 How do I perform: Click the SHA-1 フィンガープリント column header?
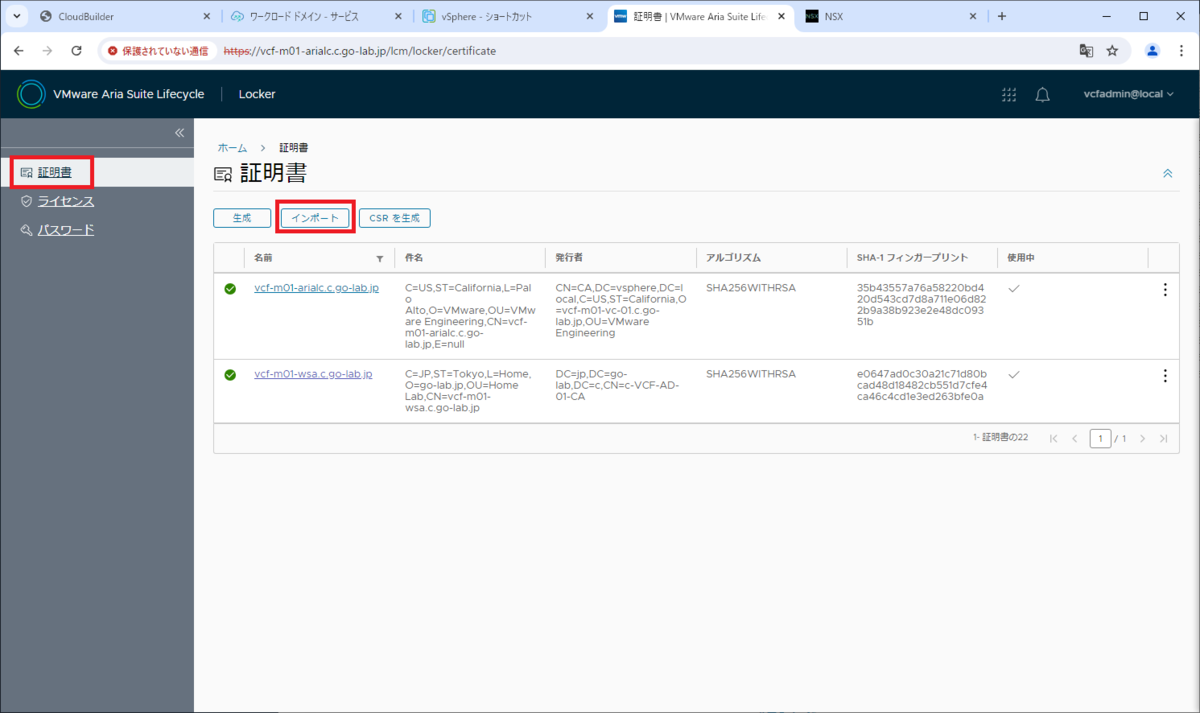click(x=912, y=258)
